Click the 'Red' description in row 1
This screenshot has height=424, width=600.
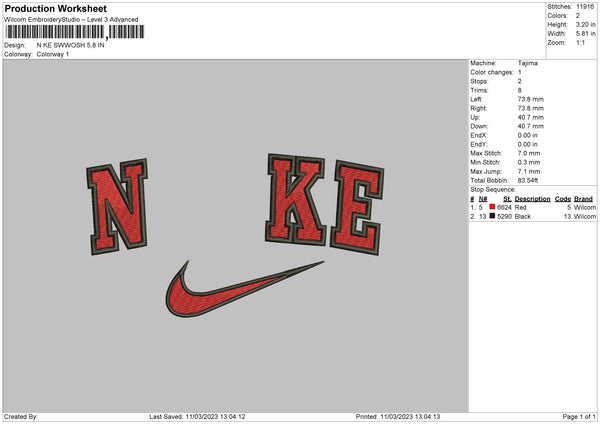[520, 207]
